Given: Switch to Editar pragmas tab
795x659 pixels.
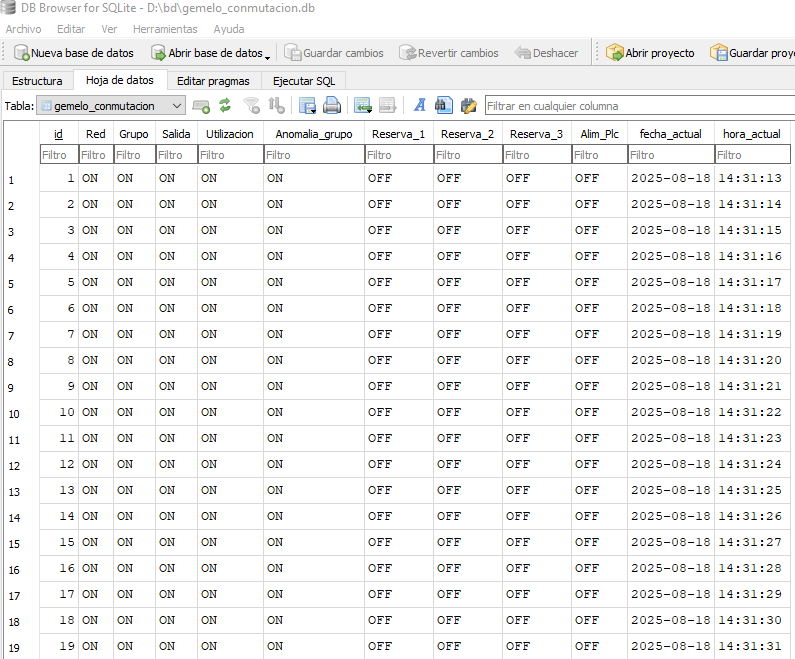Looking at the screenshot, I should [213, 81].
